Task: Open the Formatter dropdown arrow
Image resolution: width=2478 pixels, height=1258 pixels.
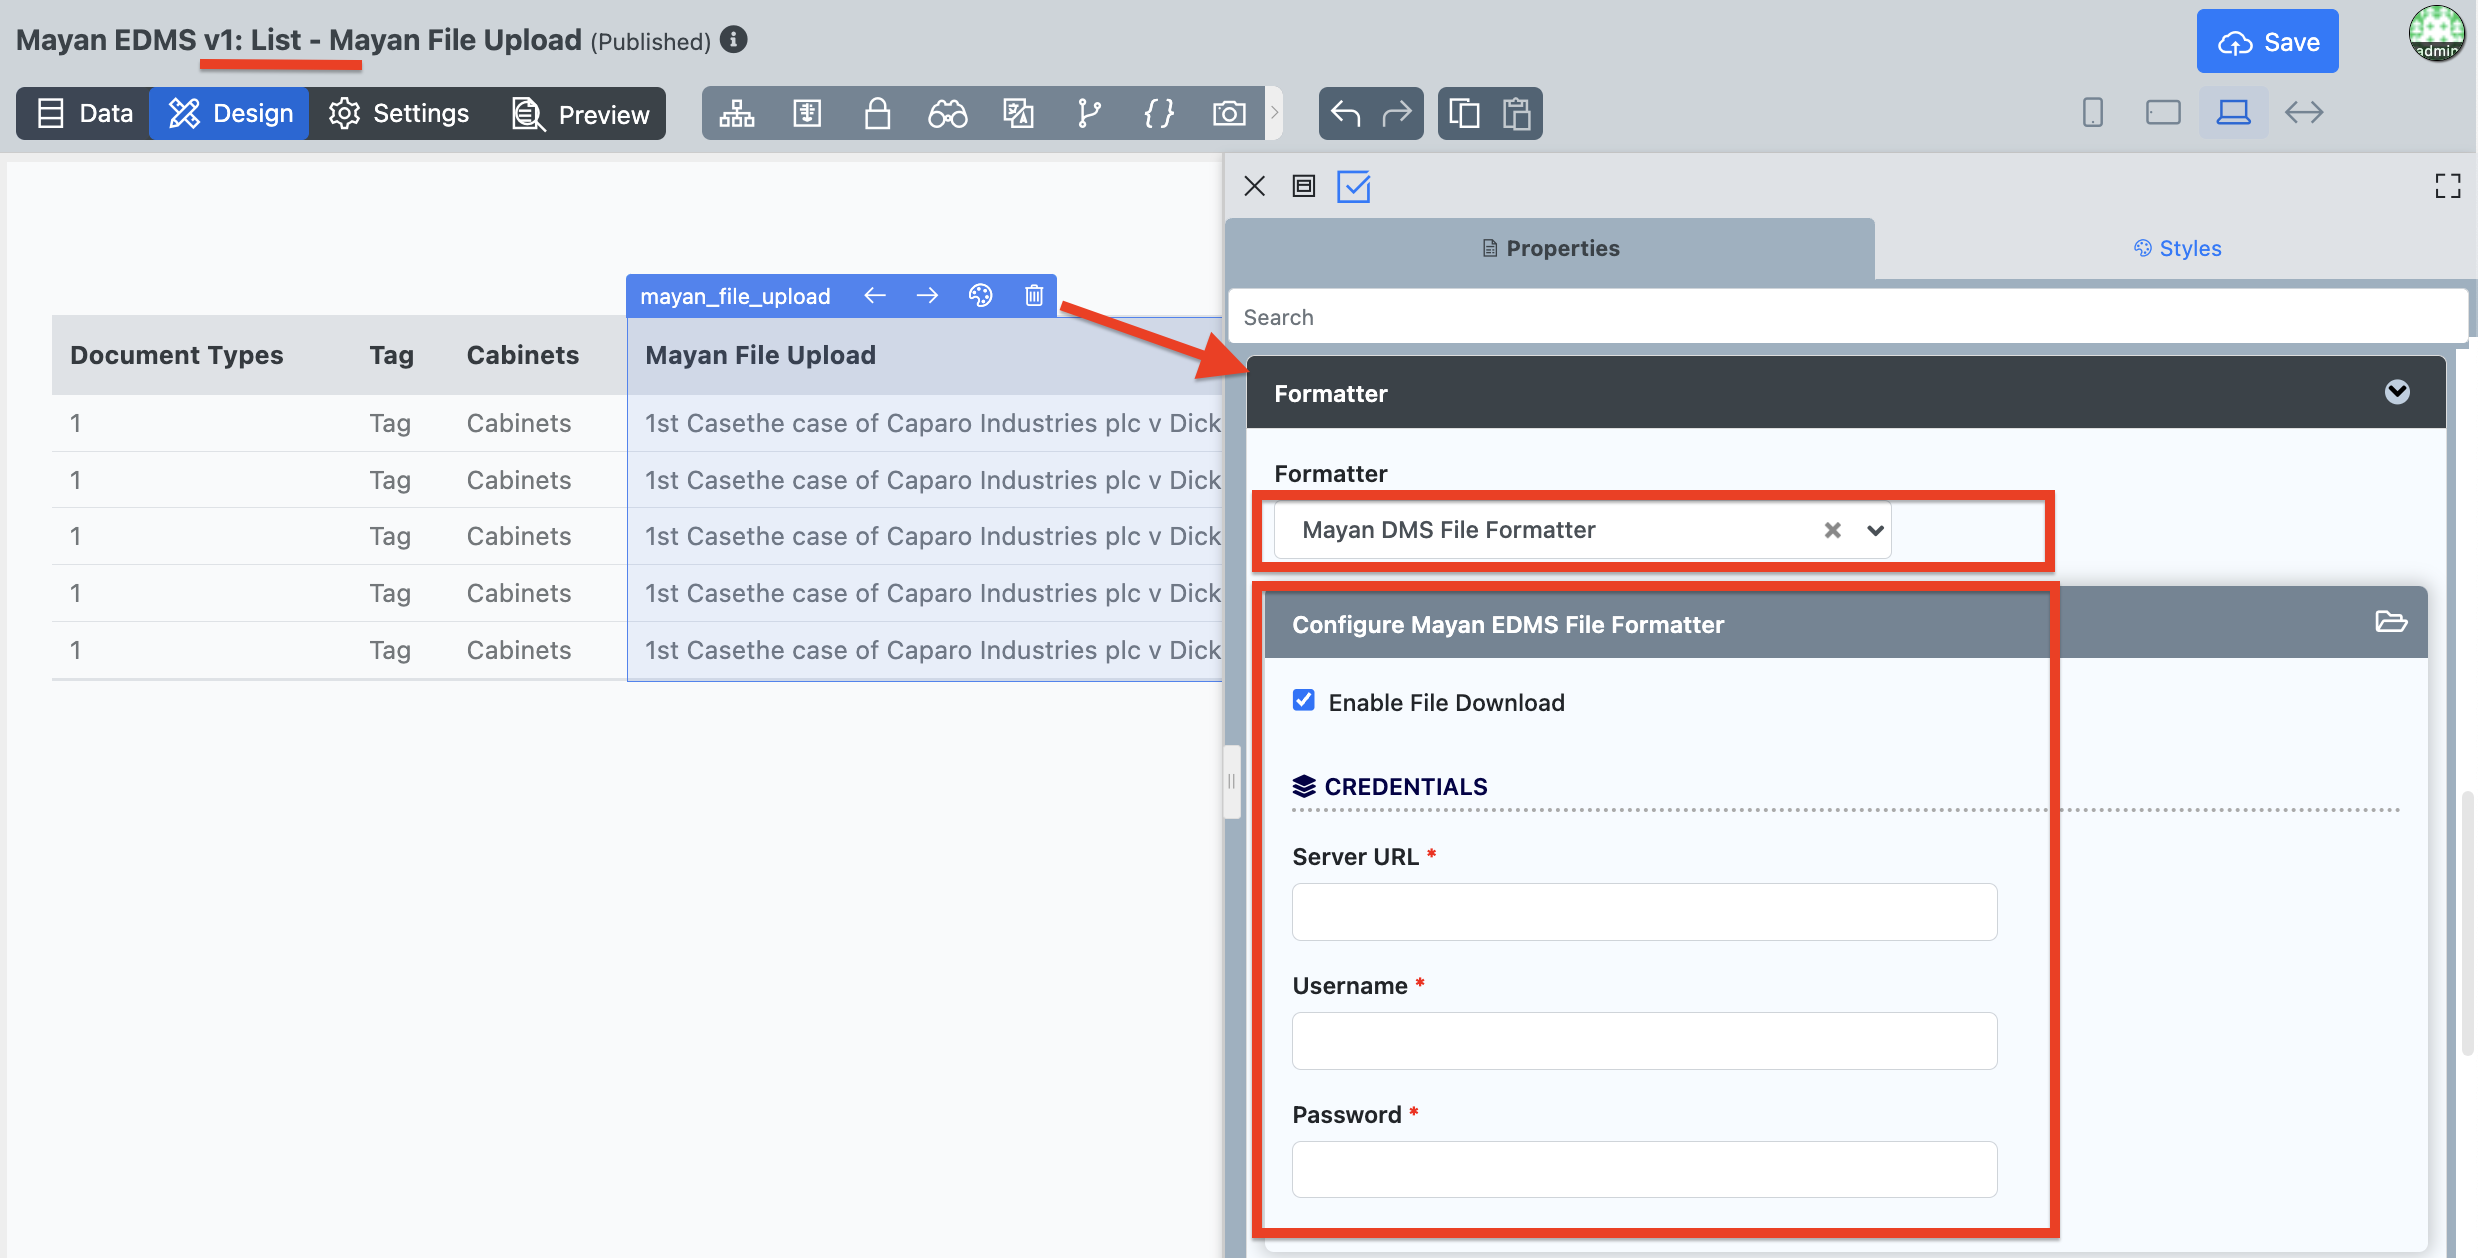Action: click(x=1875, y=530)
